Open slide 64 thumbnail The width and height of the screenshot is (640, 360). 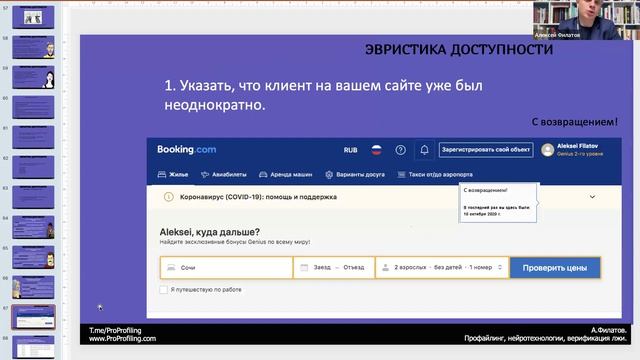(33, 227)
